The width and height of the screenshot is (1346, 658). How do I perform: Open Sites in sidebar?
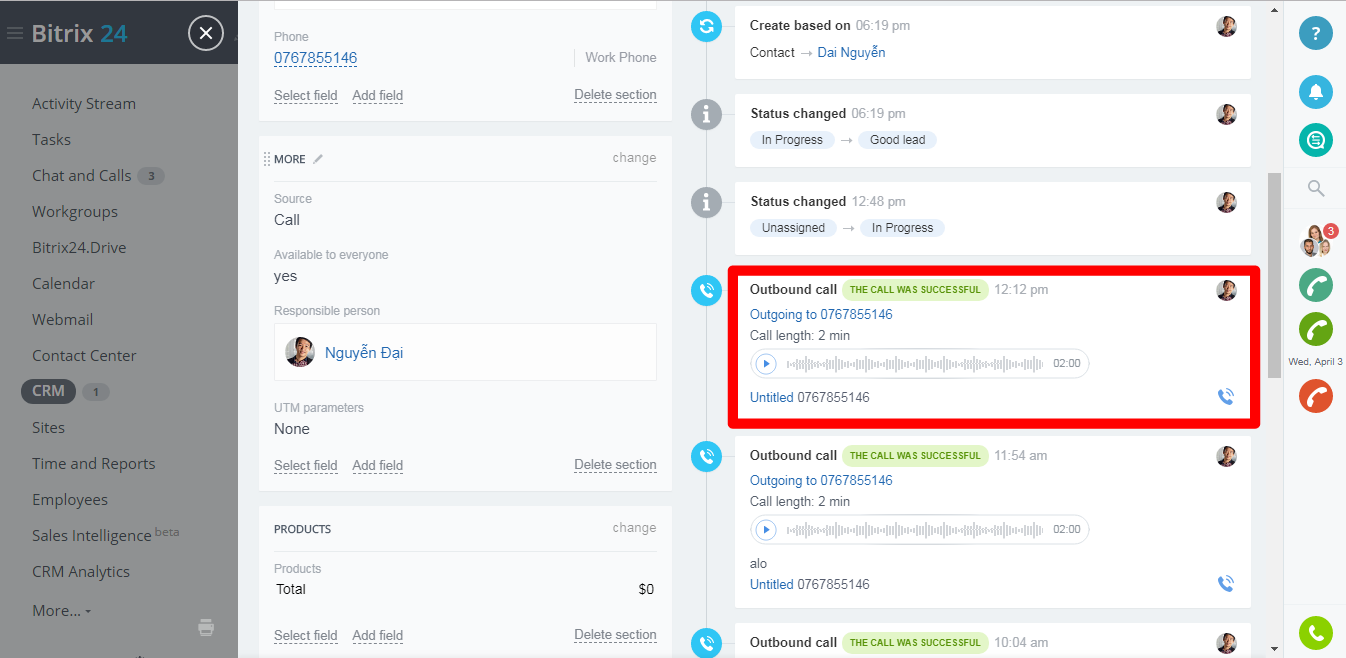point(48,428)
